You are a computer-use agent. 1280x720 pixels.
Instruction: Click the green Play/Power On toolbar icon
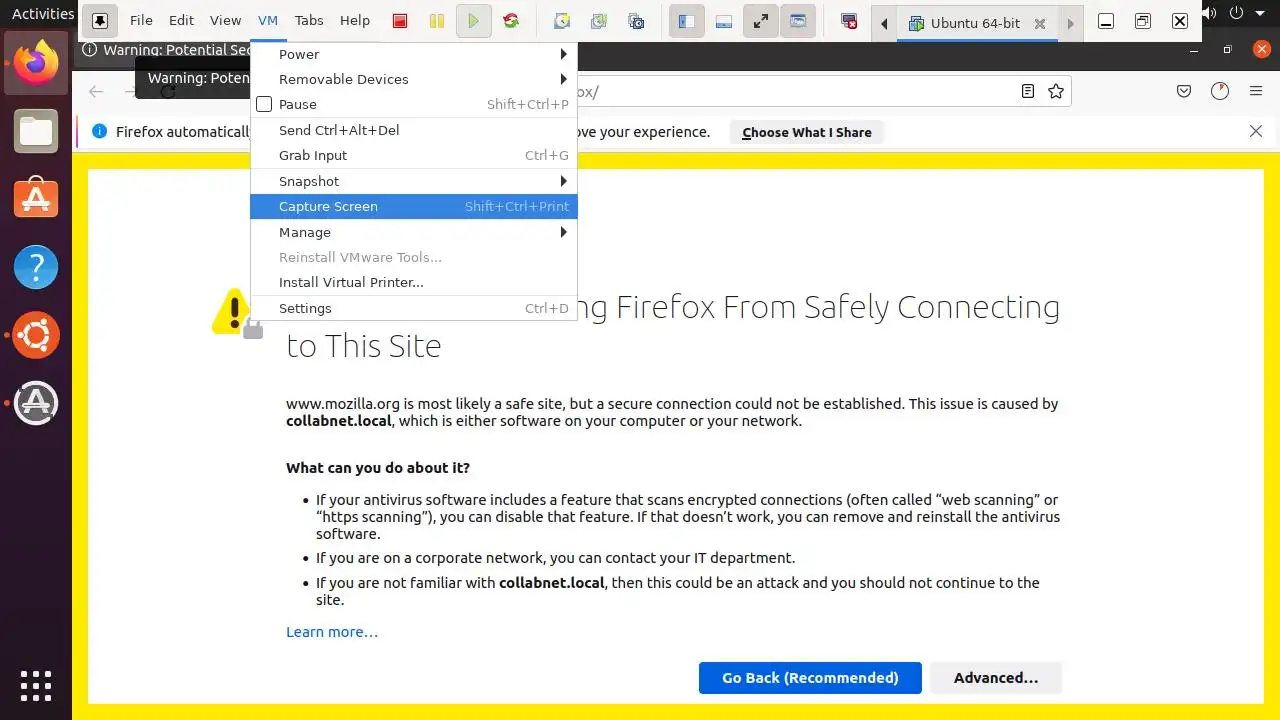(x=474, y=21)
